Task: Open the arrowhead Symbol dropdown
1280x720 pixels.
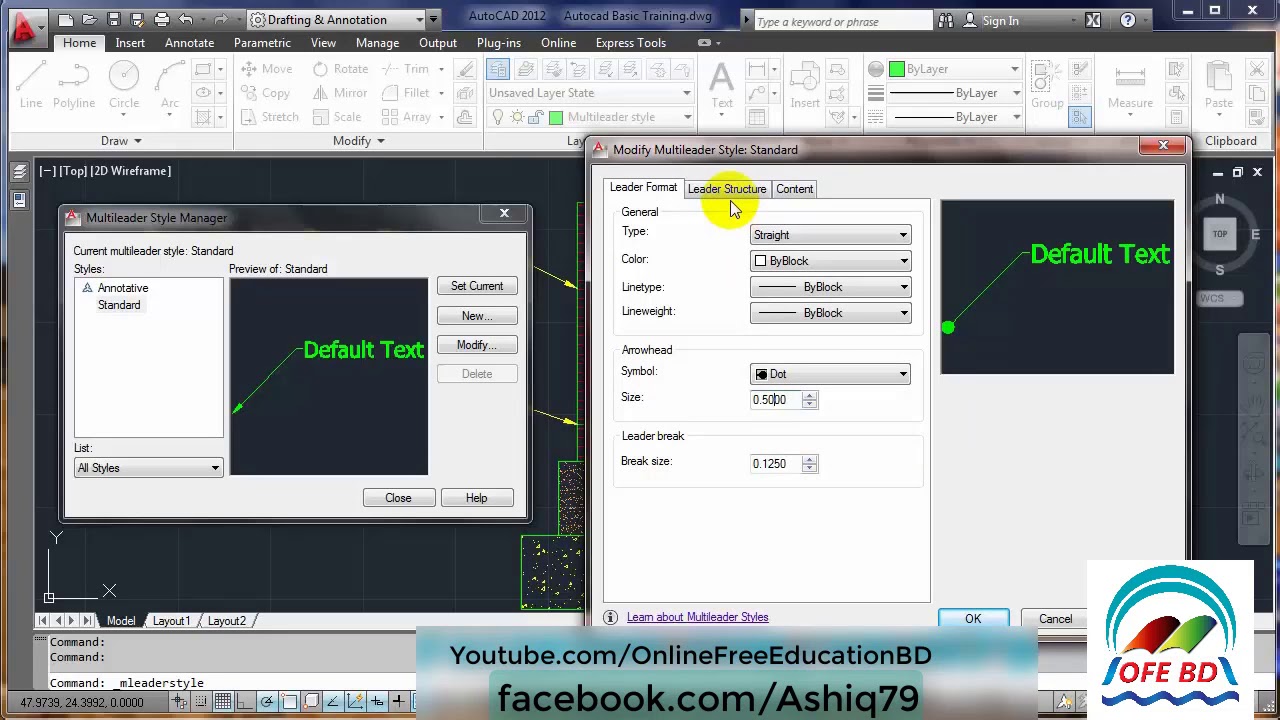Action: (830, 374)
